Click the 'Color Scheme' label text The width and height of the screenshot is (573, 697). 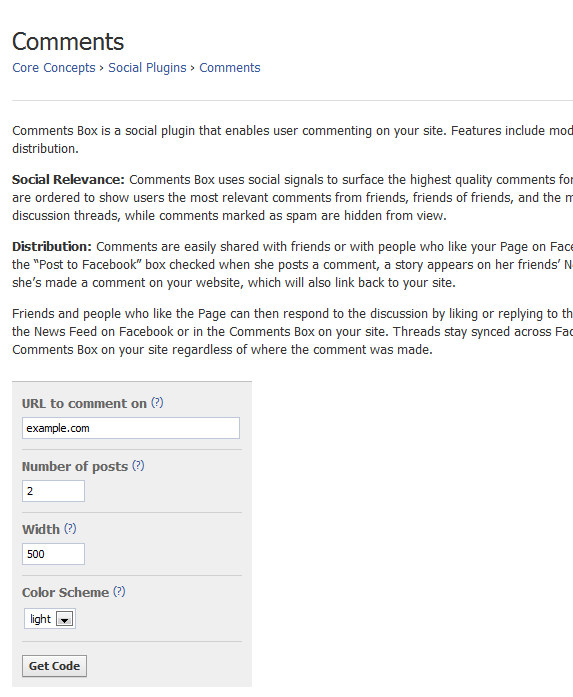pos(65,593)
